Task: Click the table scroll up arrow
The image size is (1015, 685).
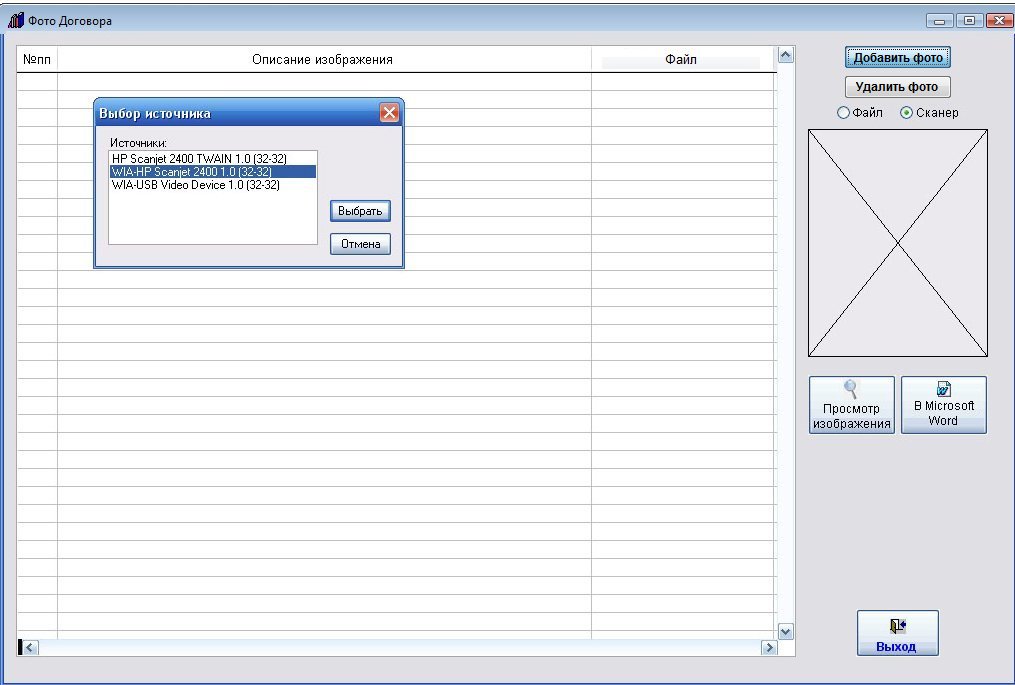Action: pyautogui.click(x=785, y=55)
